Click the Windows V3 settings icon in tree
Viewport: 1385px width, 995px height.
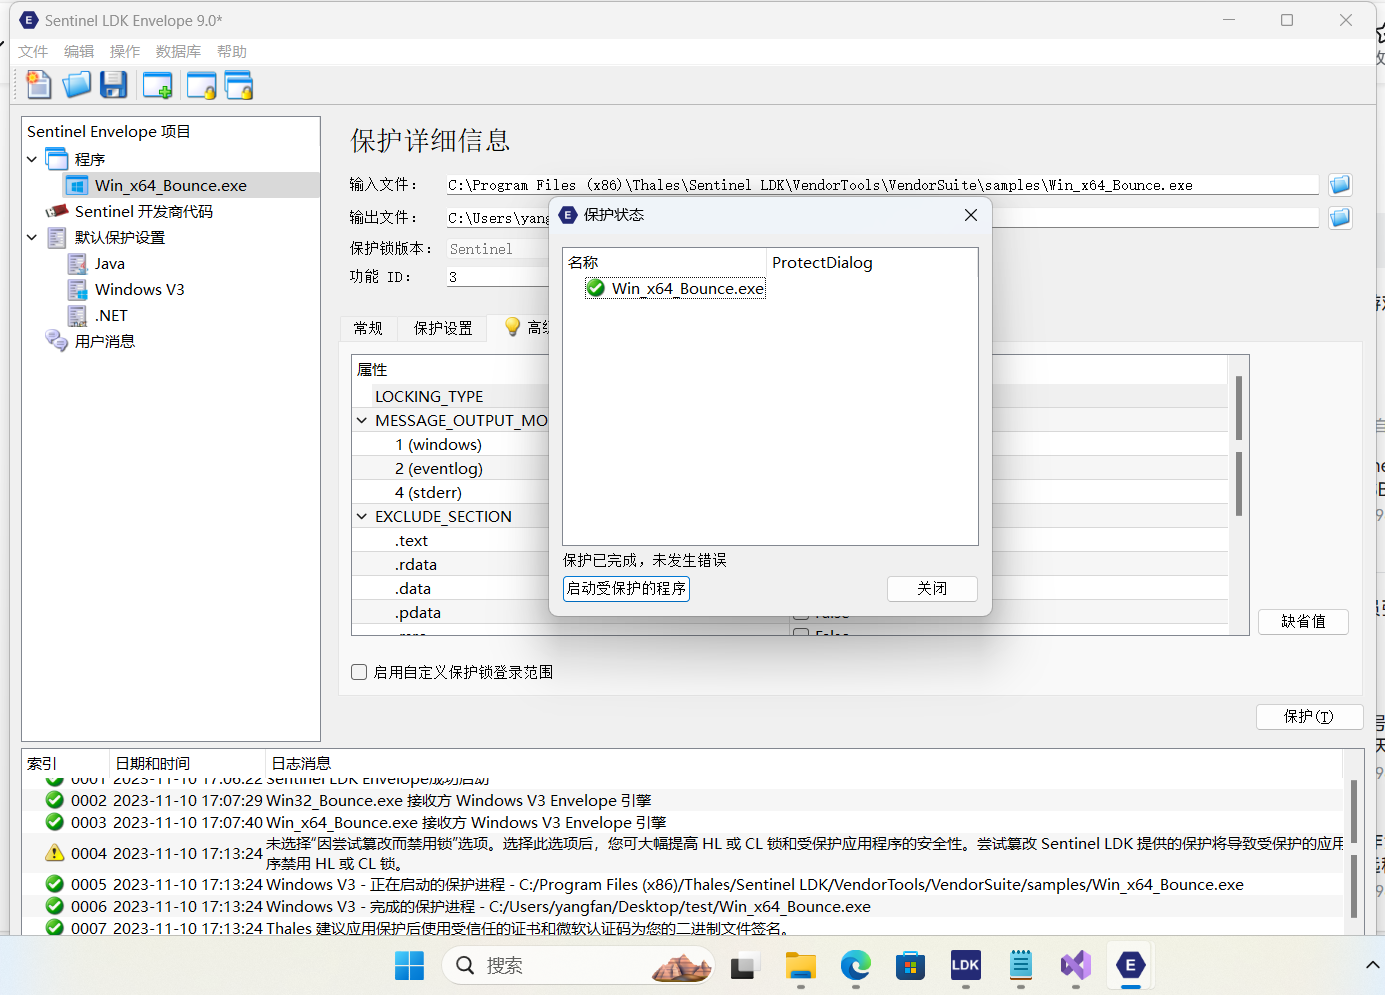tap(77, 289)
